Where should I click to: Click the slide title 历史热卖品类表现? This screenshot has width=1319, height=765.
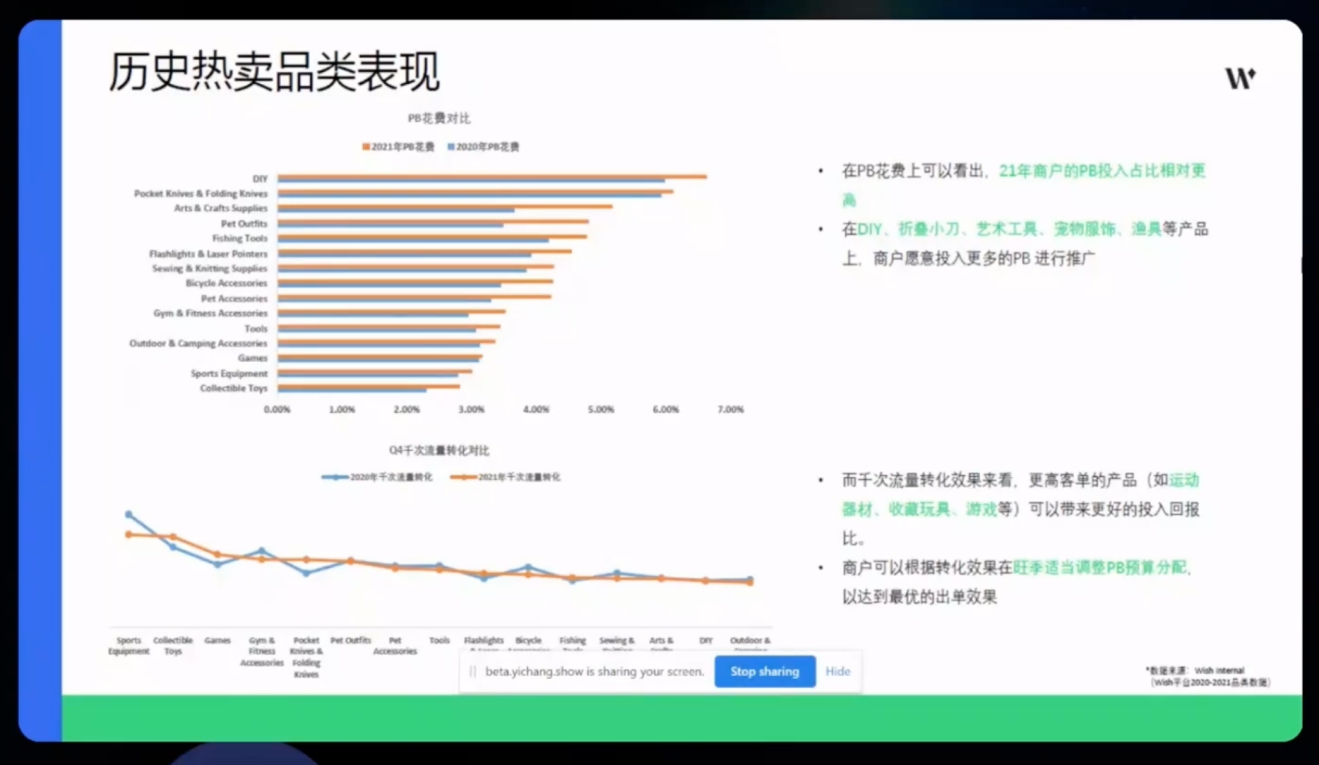pyautogui.click(x=275, y=73)
